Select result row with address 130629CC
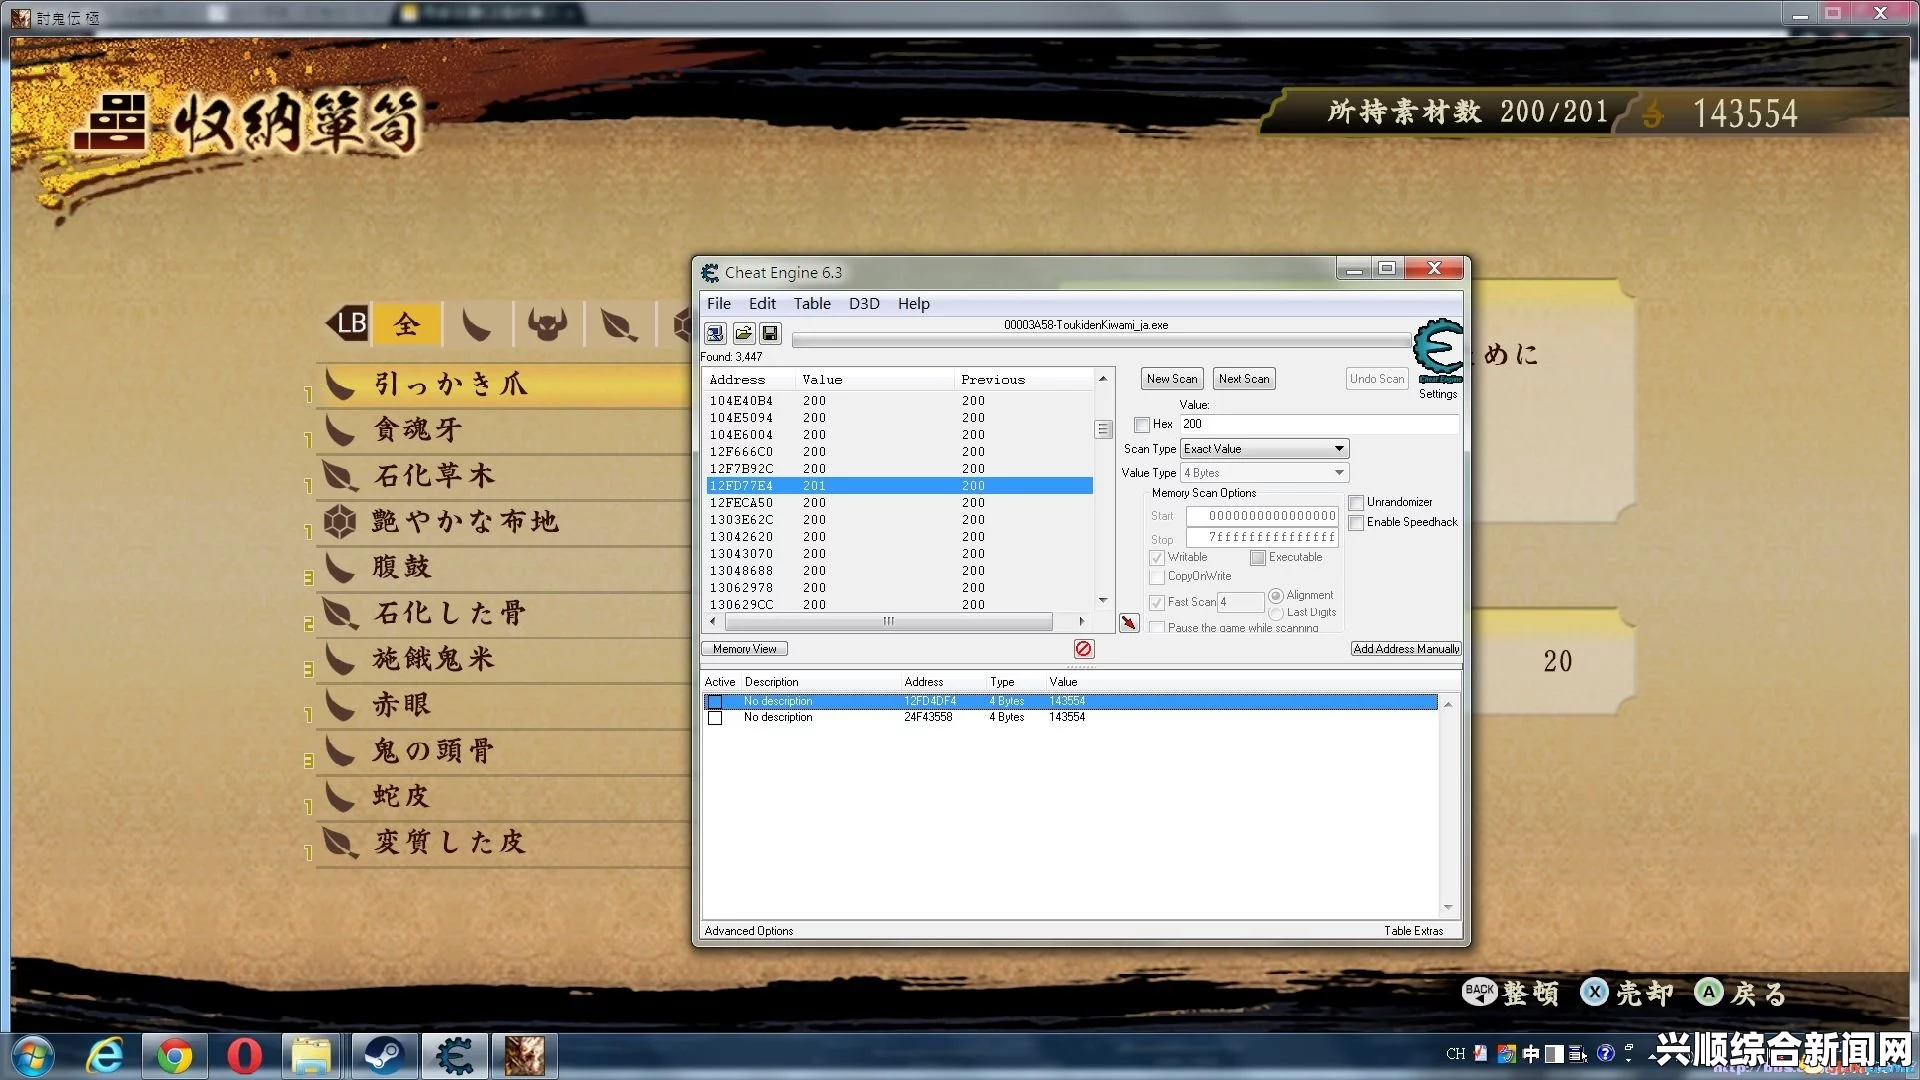This screenshot has height=1080, width=1920. (x=900, y=605)
